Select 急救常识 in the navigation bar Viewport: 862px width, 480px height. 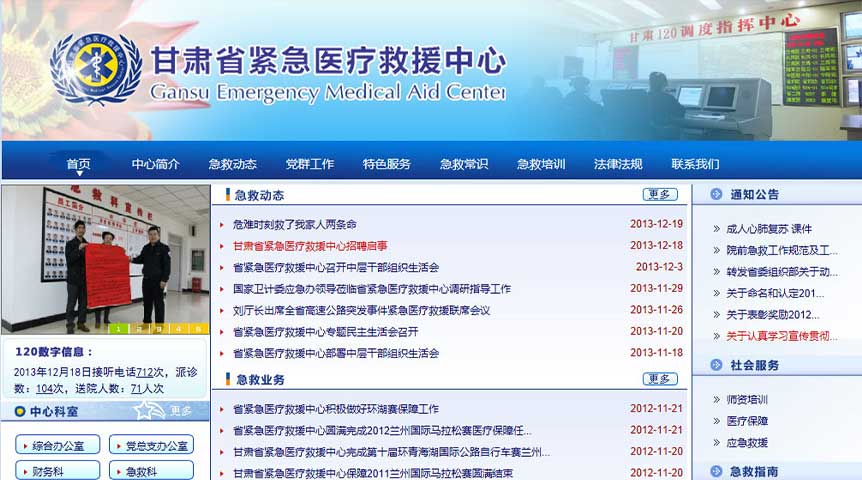point(463,164)
